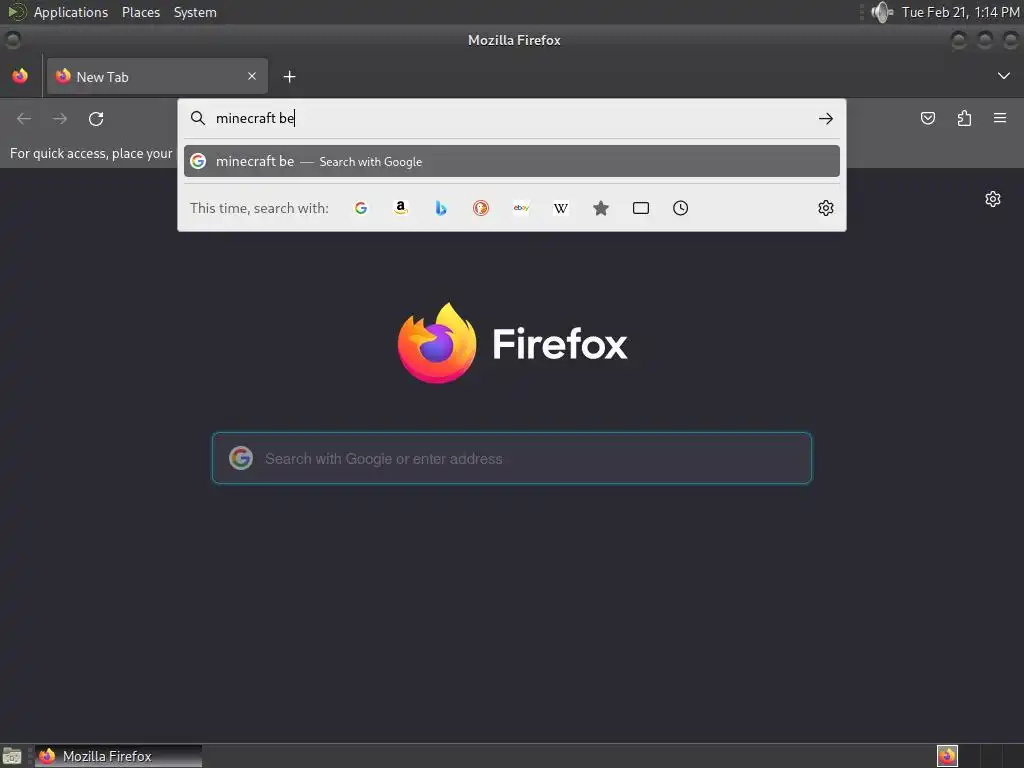Click the window menu button in the title bar
The width and height of the screenshot is (1024, 768).
coord(12,40)
